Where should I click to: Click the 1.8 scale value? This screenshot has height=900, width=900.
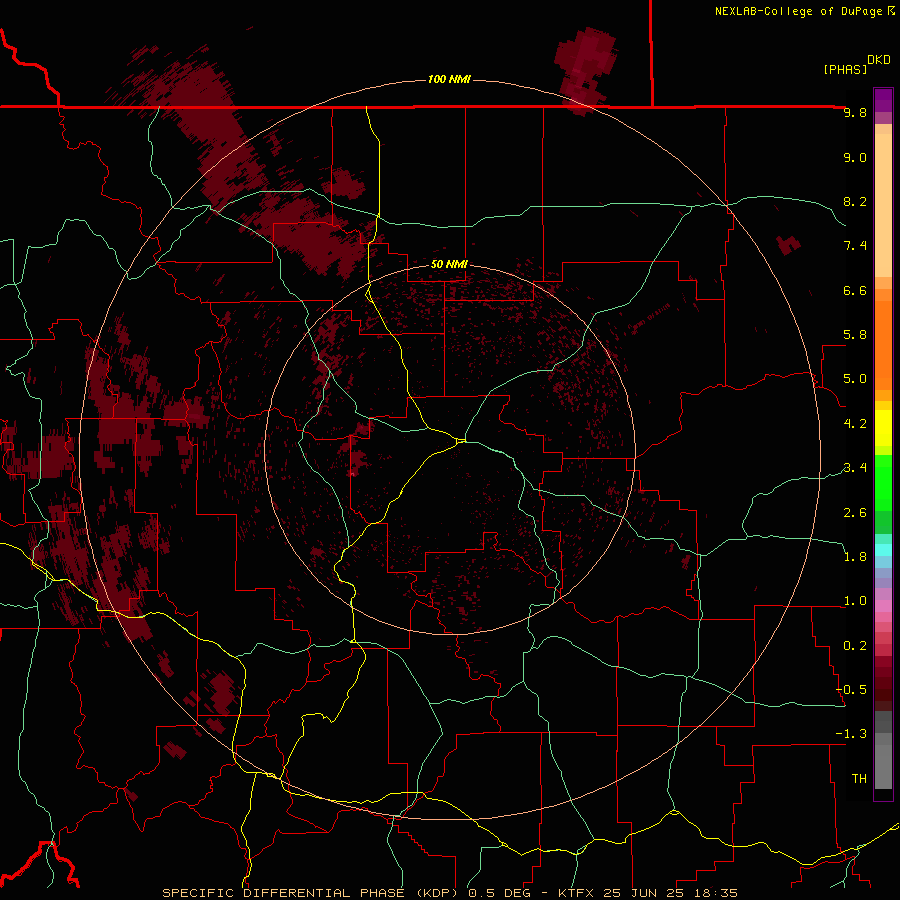(x=855, y=557)
